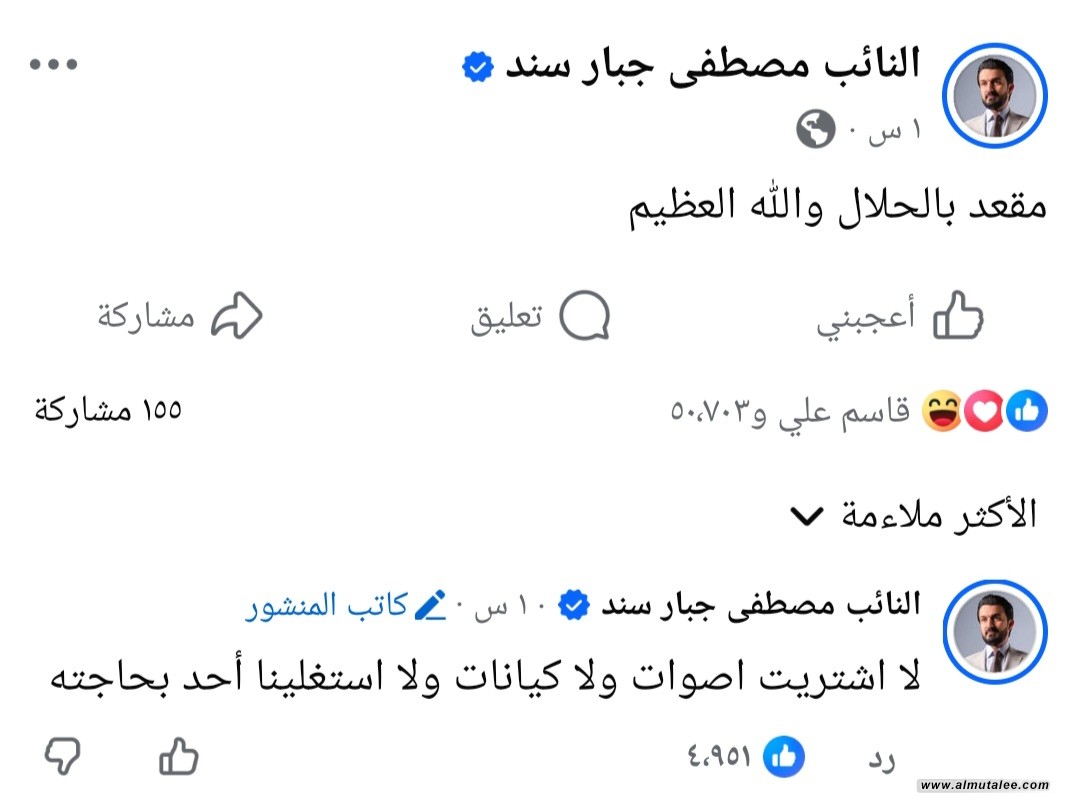Click the post author pencil badge on the comment

[x=429, y=605]
